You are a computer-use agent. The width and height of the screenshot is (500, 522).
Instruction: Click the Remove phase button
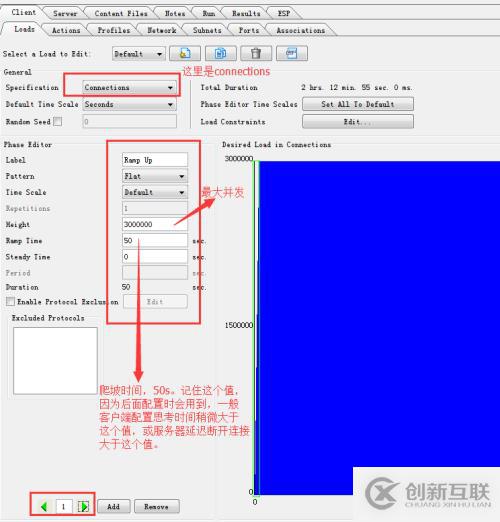(156, 507)
